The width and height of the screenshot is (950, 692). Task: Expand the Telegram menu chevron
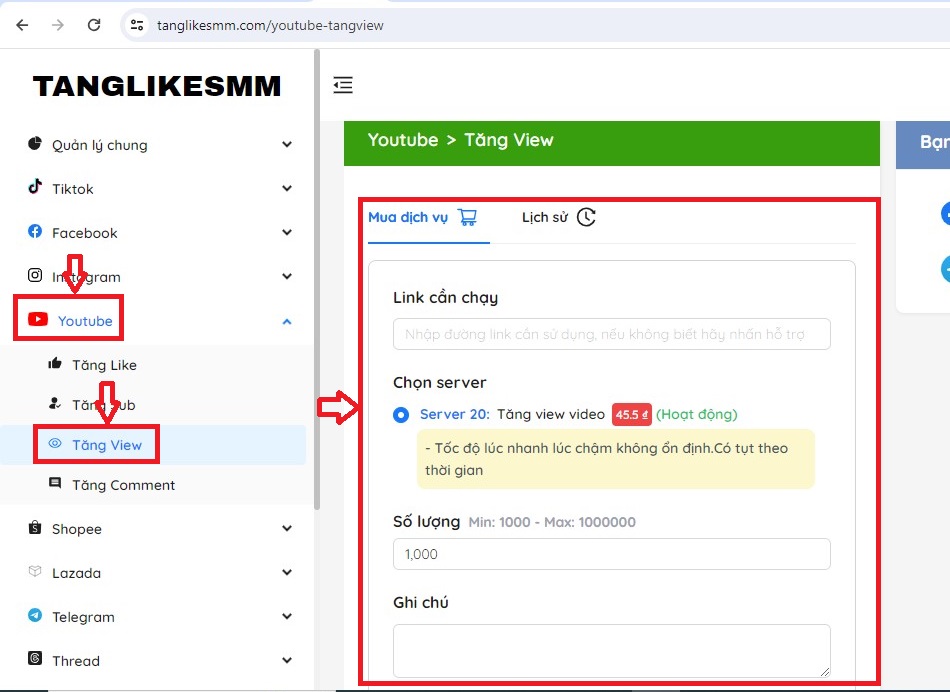click(x=287, y=616)
